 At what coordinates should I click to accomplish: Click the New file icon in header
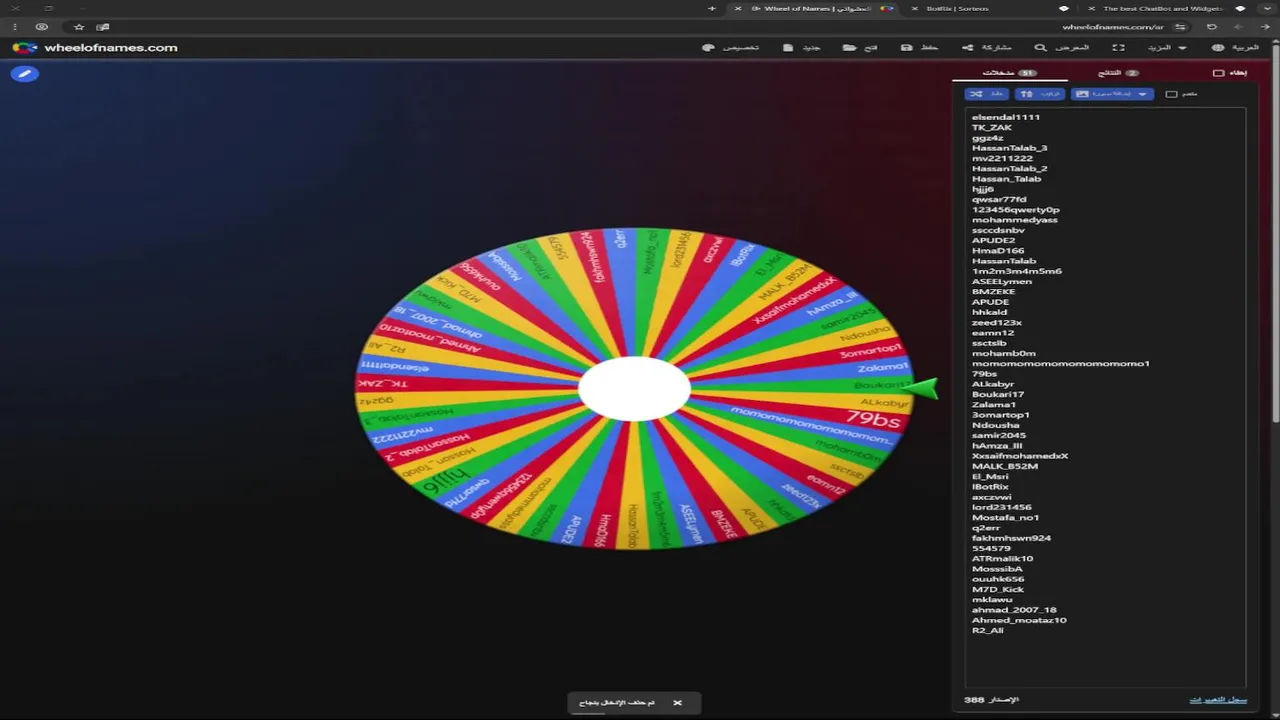click(x=788, y=47)
